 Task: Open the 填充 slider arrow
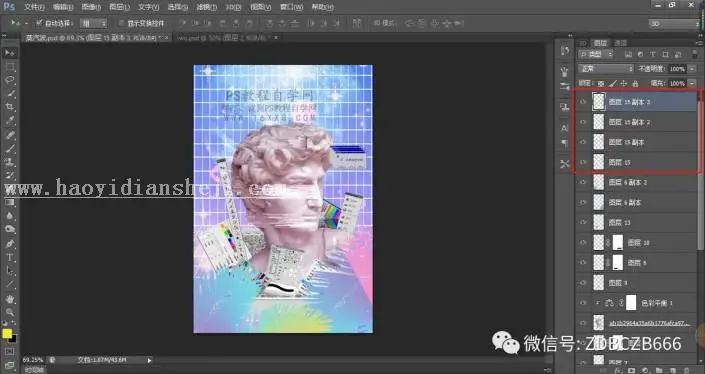point(692,83)
